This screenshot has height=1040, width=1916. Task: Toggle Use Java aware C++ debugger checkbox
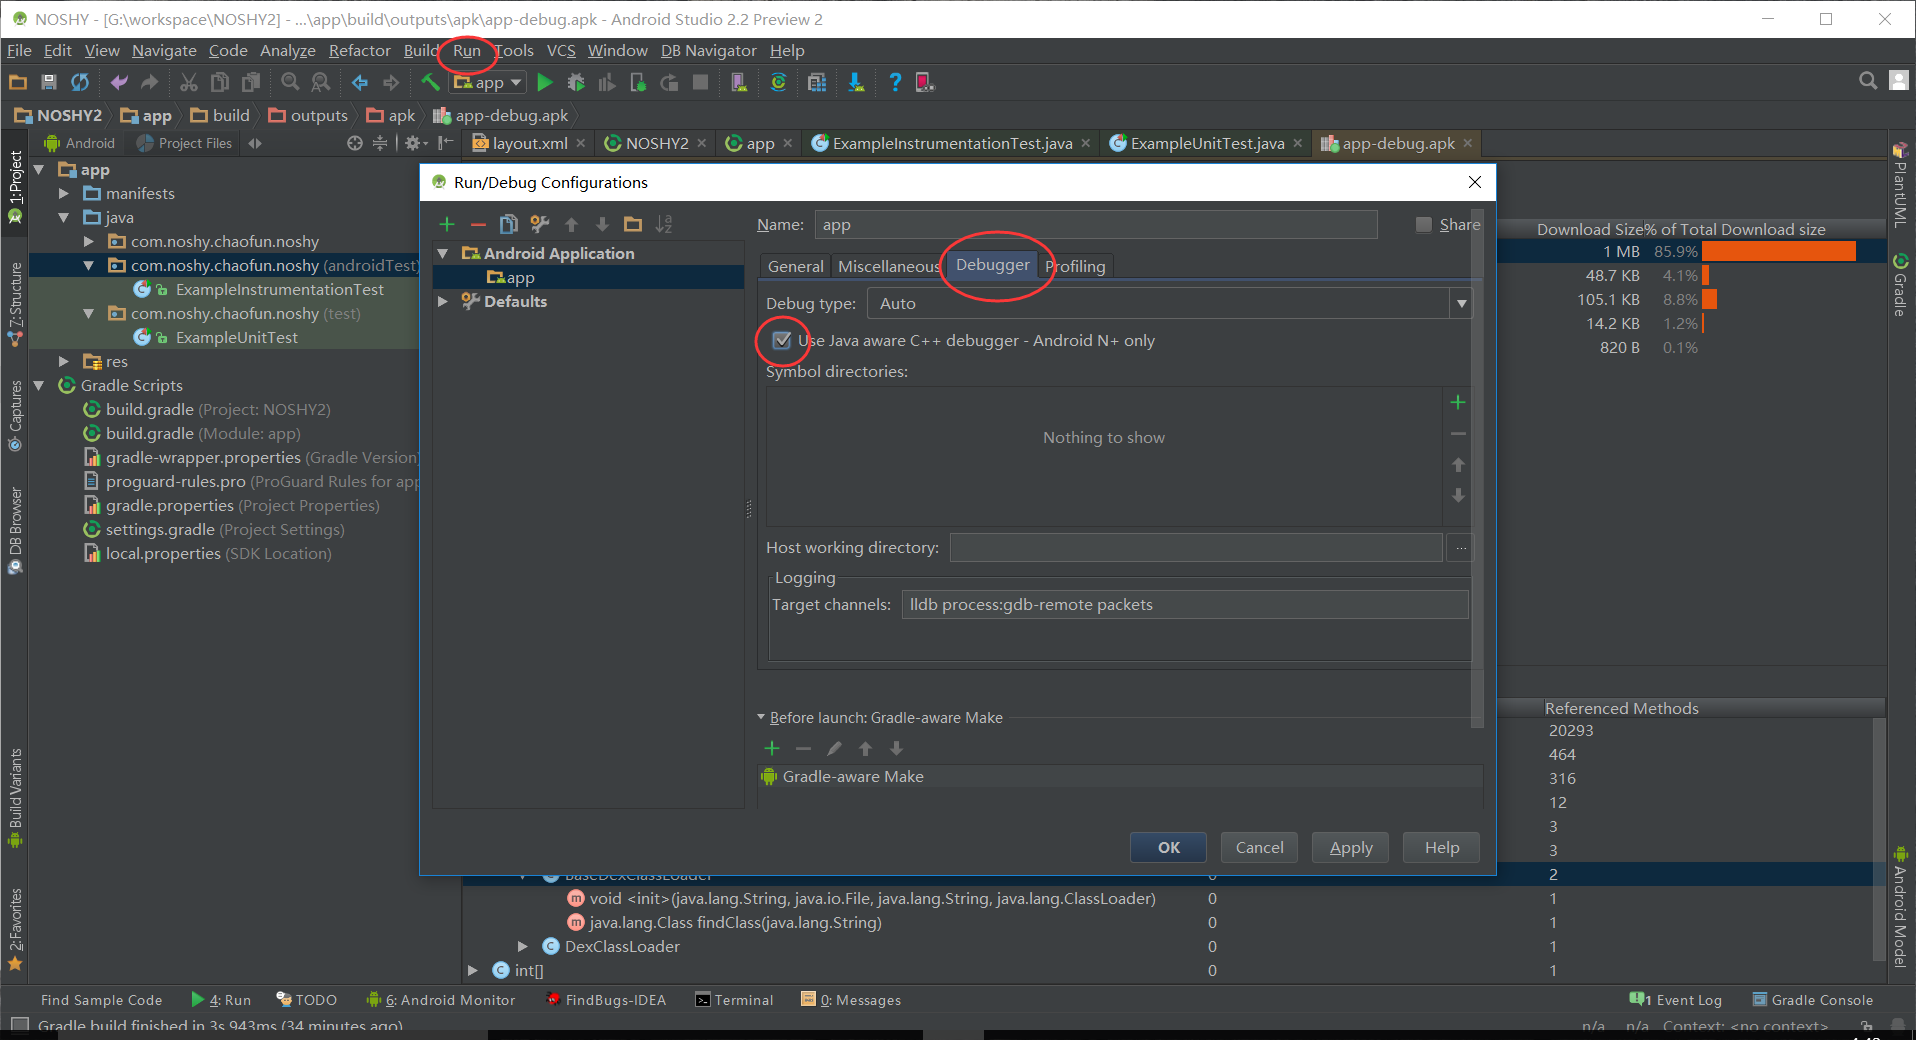tap(782, 340)
